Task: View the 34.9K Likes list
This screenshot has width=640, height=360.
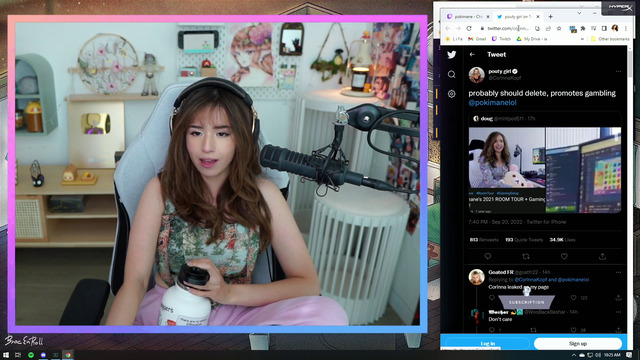Action: point(562,240)
